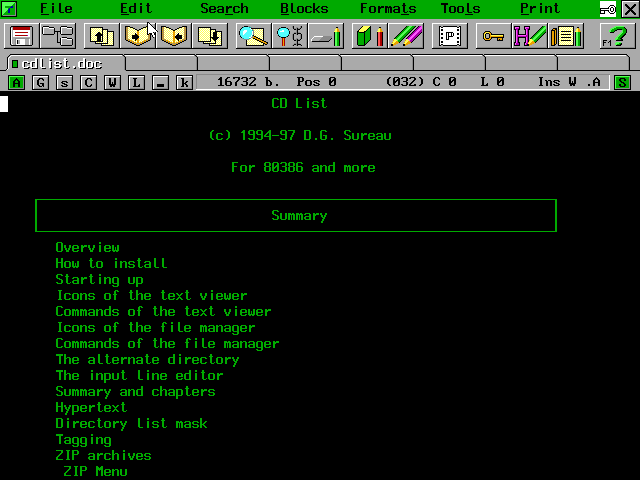Toggle the green S indicator at right
Screen dimensions: 640x480
pyautogui.click(x=622, y=82)
